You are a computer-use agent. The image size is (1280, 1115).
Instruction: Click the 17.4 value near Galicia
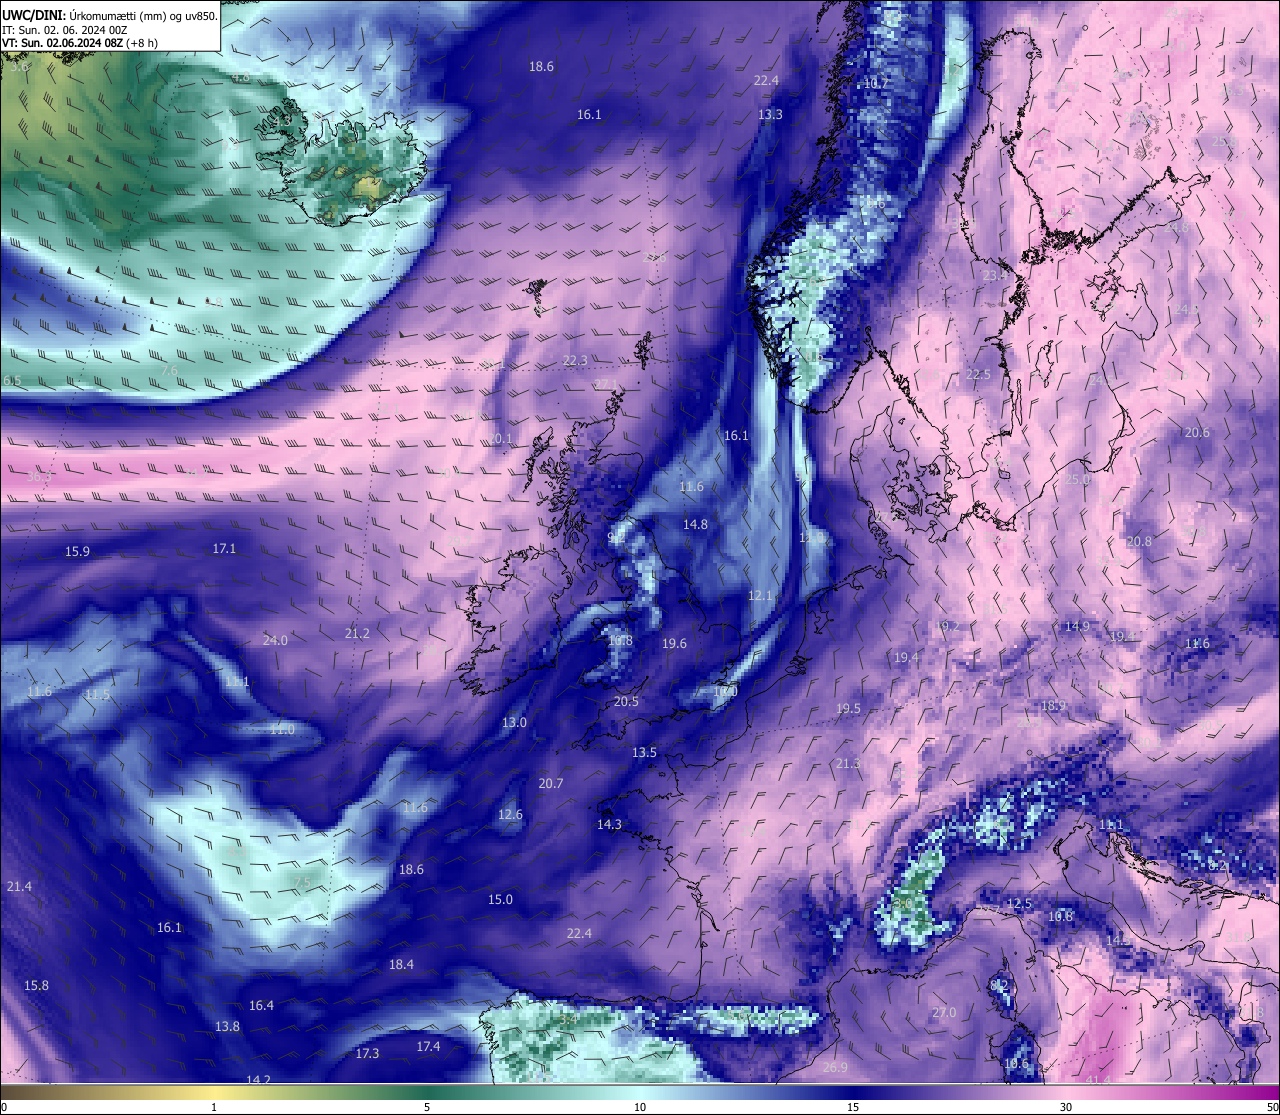pos(428,1047)
